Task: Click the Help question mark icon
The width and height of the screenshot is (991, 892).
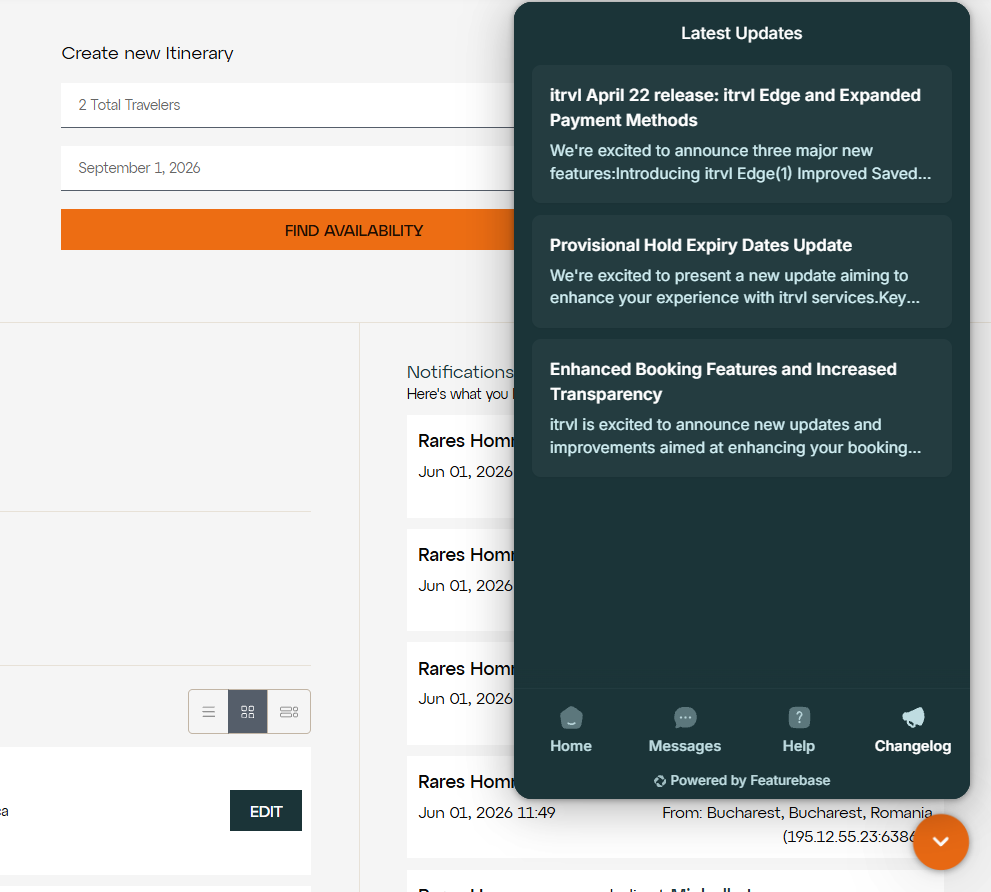Action: (x=799, y=718)
